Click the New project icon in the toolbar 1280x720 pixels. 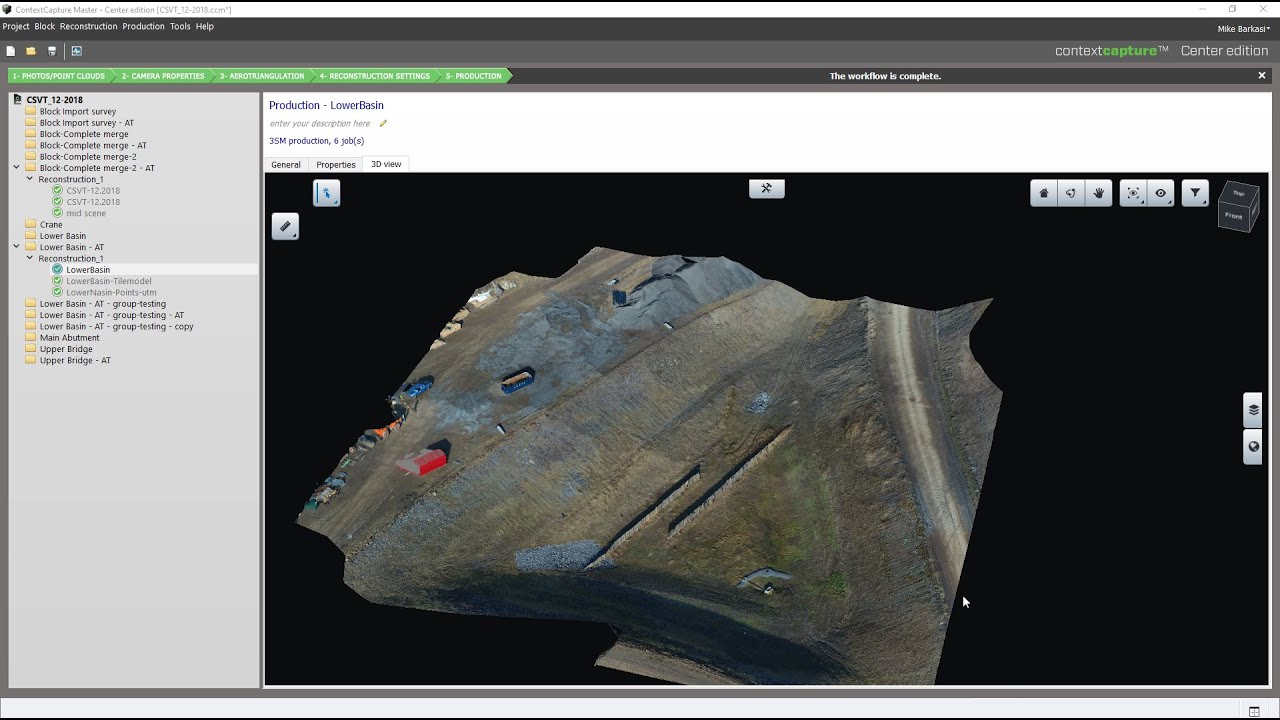[10, 51]
